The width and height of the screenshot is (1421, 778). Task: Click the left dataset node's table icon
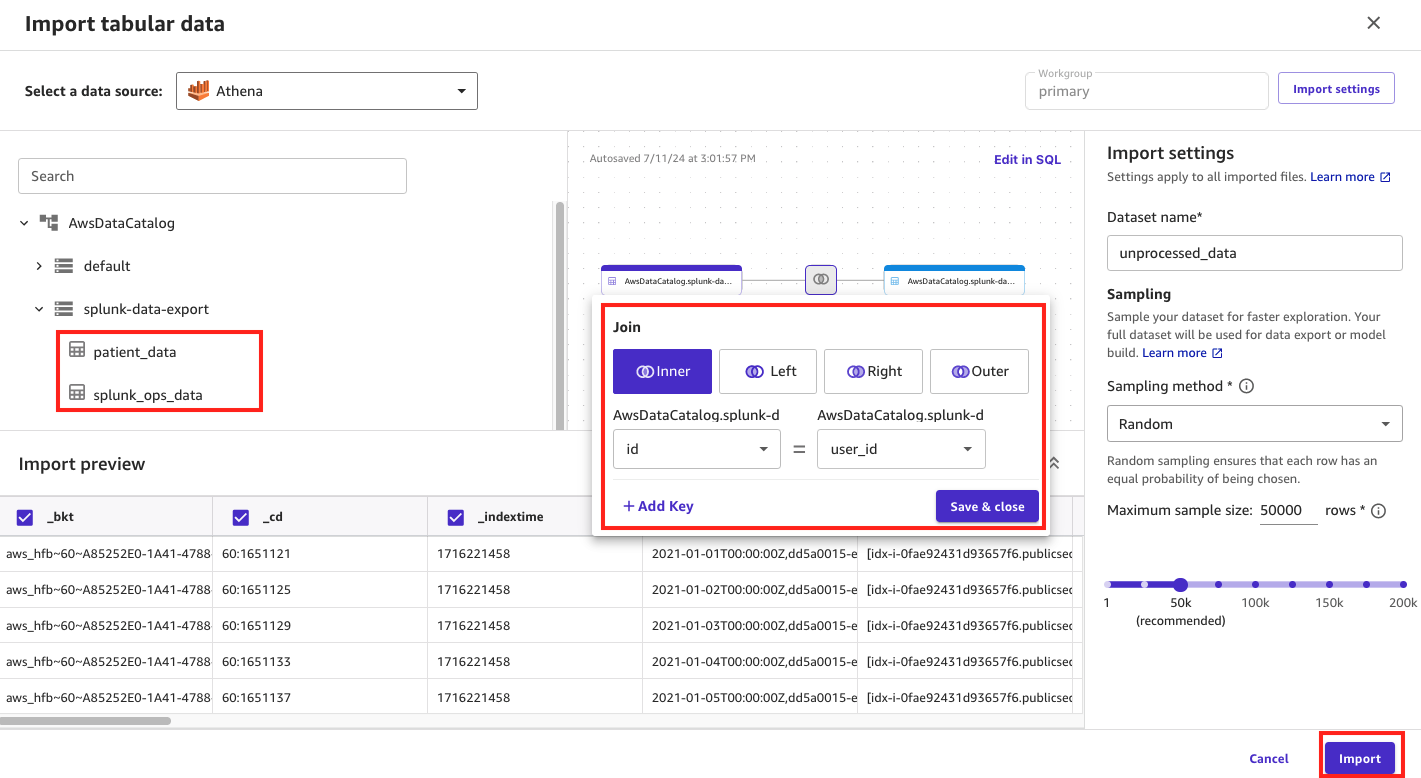point(614,280)
